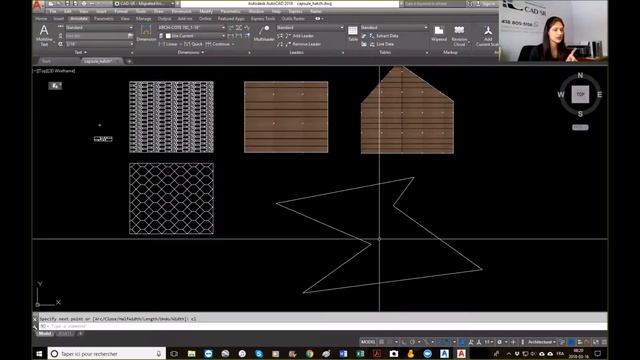Click the Linear dimension button
Screen dimensions: 640x360
(168, 44)
